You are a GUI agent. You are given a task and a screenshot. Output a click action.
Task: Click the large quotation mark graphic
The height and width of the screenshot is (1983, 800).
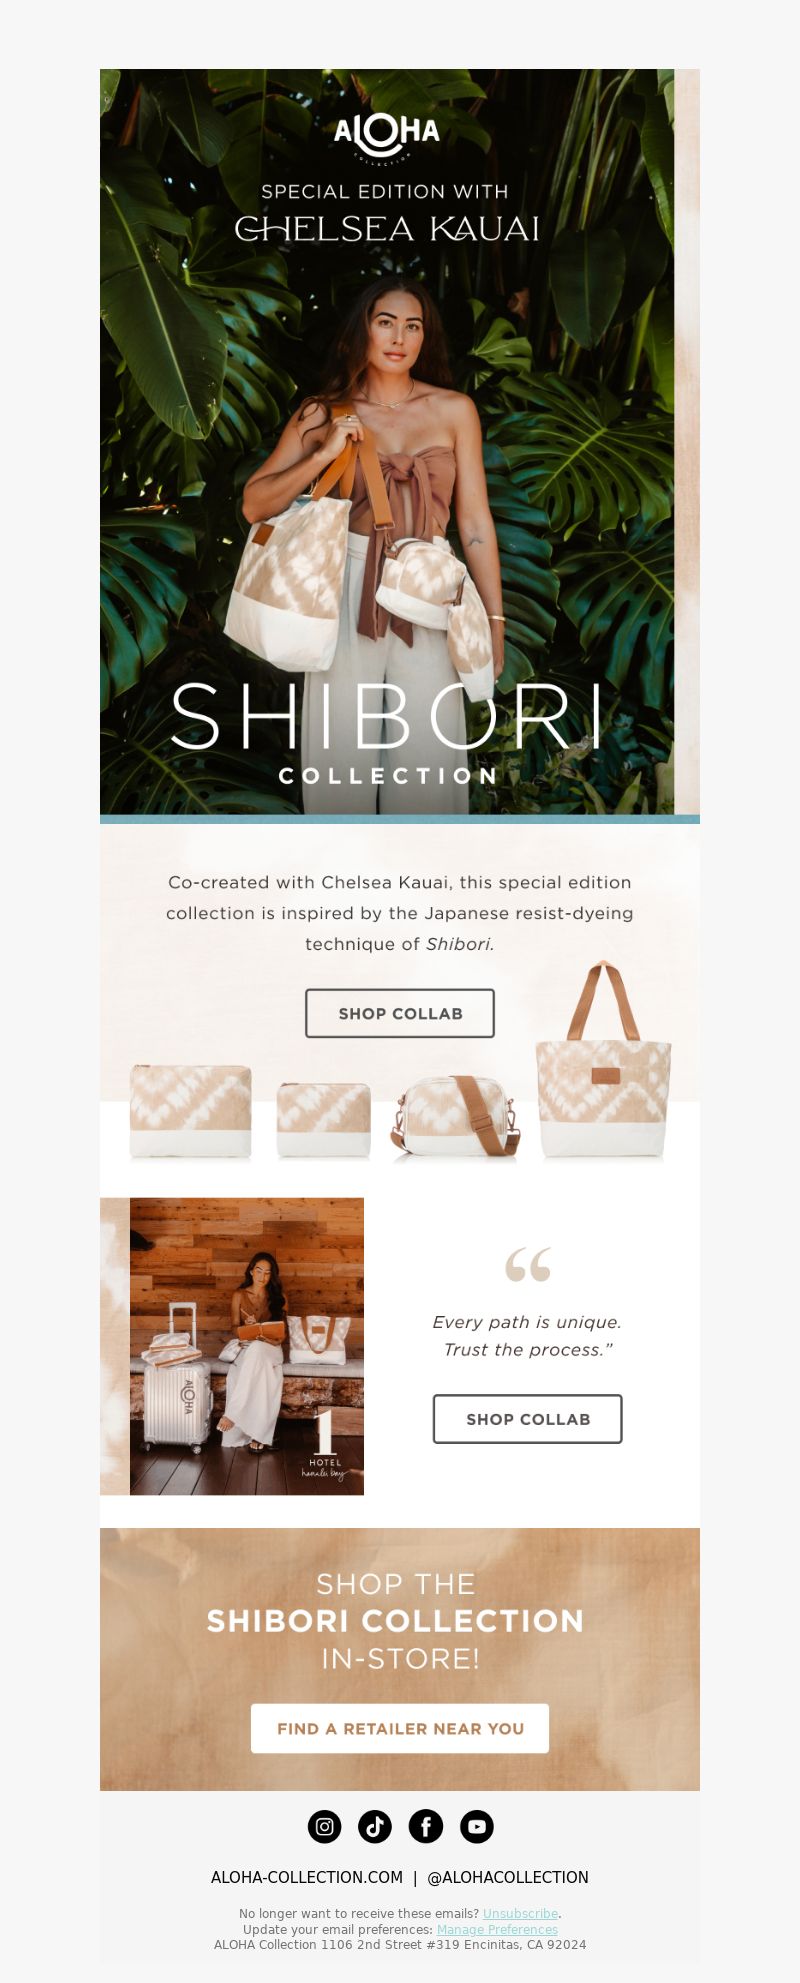click(528, 1264)
